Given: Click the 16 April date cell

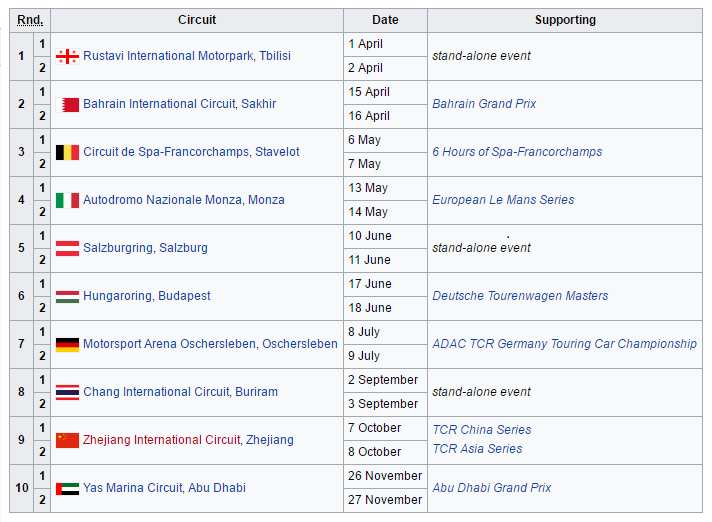Looking at the screenshot, I should [x=385, y=116].
